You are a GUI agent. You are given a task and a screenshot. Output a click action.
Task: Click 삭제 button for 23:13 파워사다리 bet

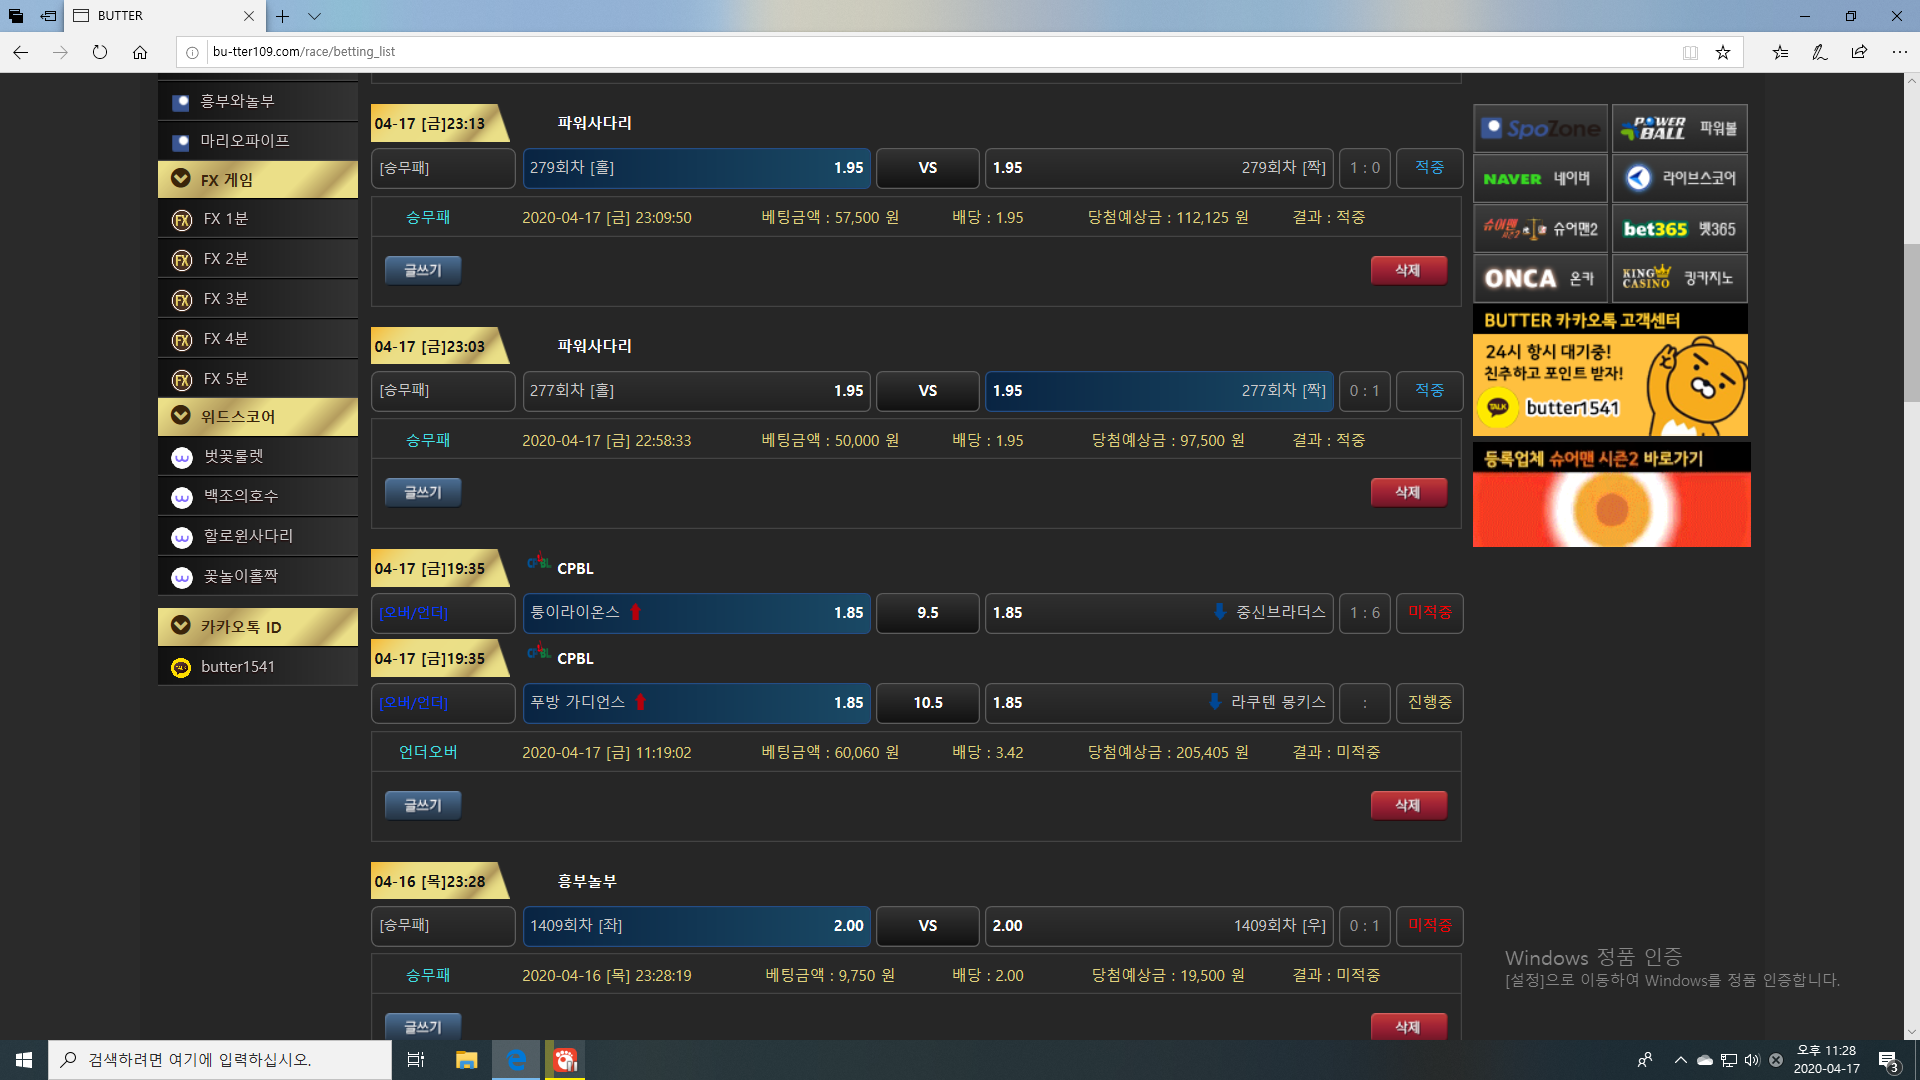pyautogui.click(x=1408, y=270)
